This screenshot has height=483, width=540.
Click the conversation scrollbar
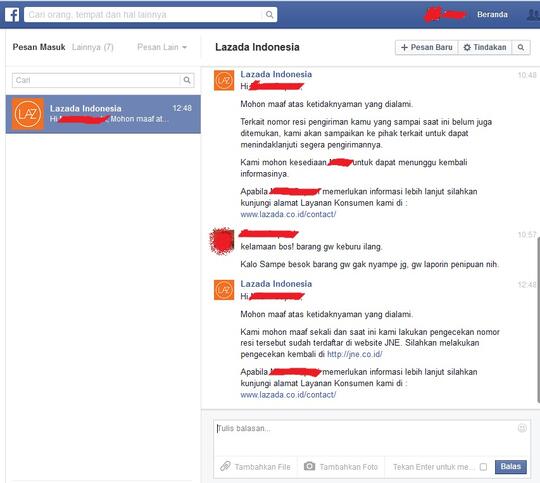tap(538, 320)
